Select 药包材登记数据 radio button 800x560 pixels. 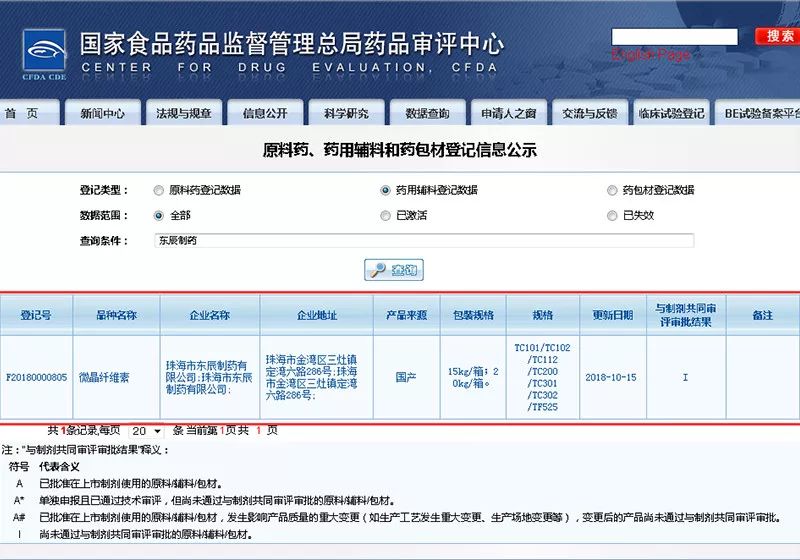(x=612, y=191)
